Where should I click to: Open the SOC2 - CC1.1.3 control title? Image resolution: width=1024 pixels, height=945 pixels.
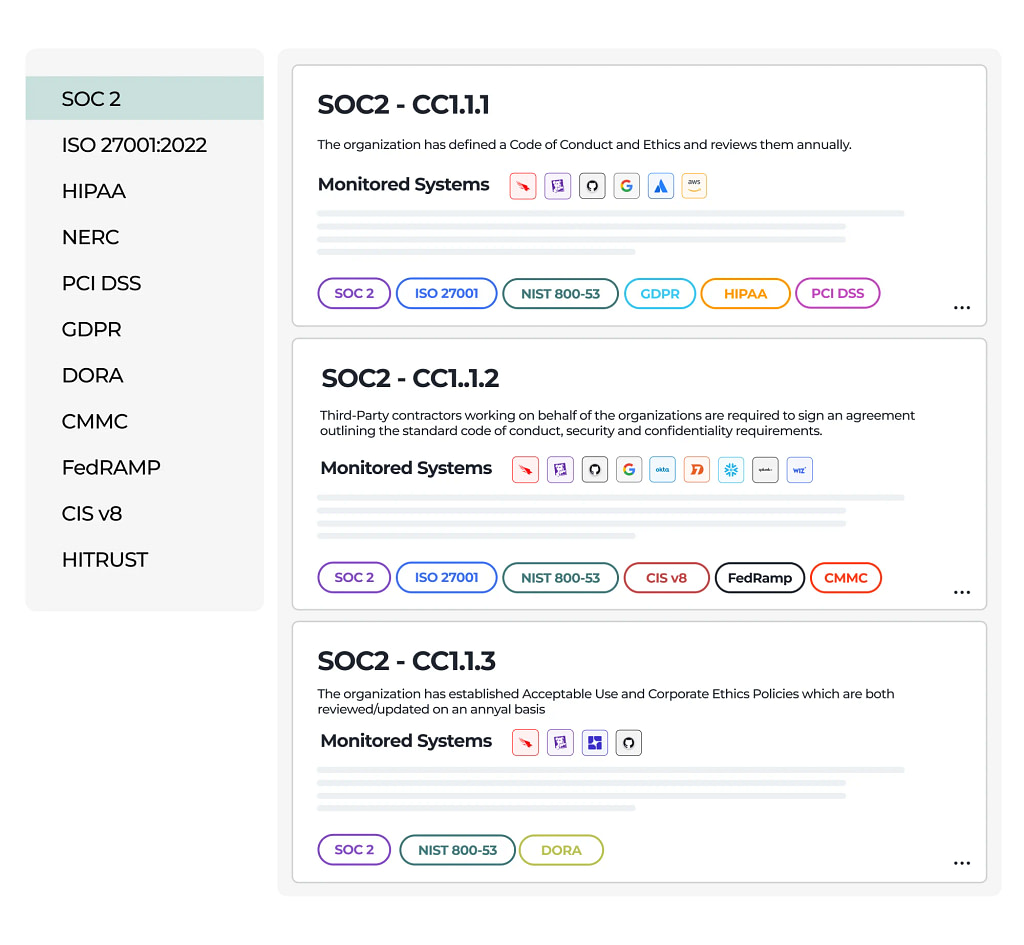[406, 661]
